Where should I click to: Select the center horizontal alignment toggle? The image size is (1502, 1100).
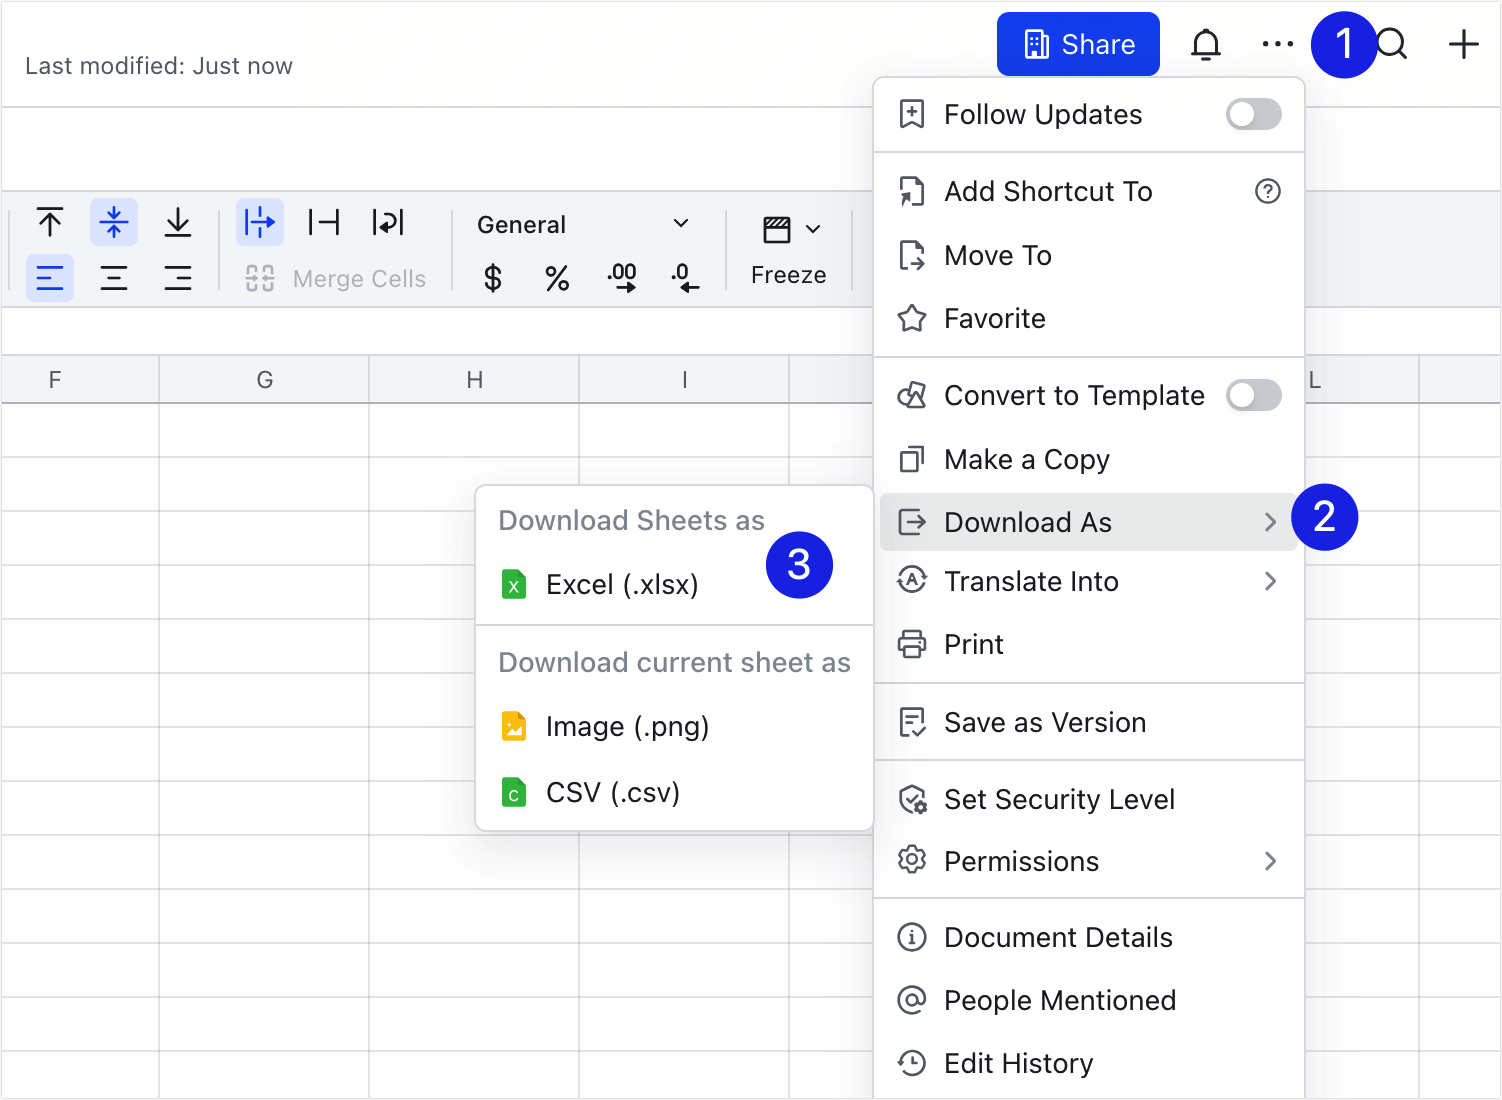click(x=114, y=278)
